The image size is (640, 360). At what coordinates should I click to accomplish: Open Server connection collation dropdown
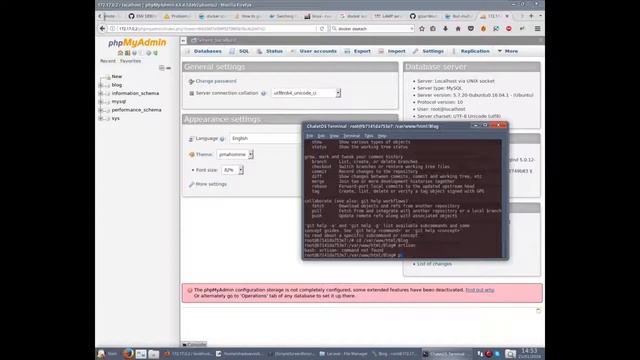(306, 93)
